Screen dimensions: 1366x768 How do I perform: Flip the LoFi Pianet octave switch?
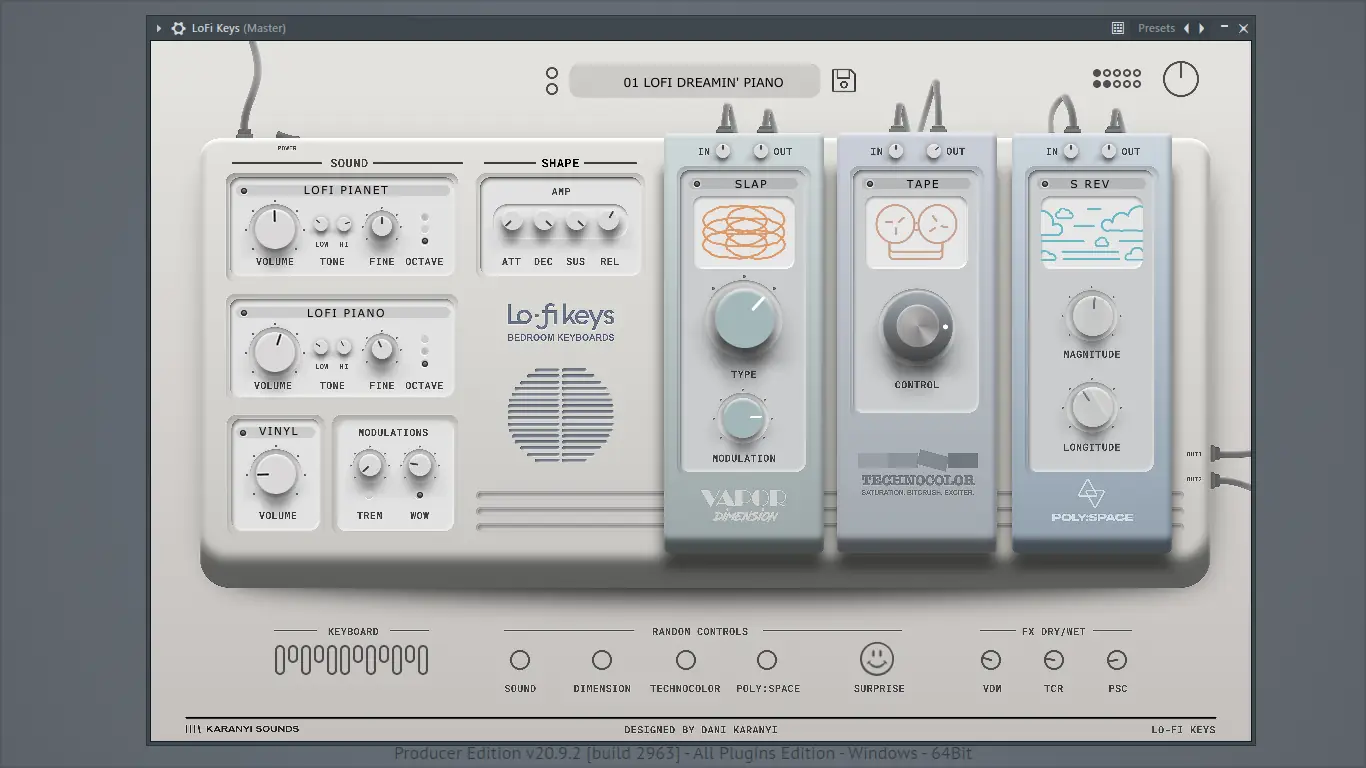tap(425, 229)
